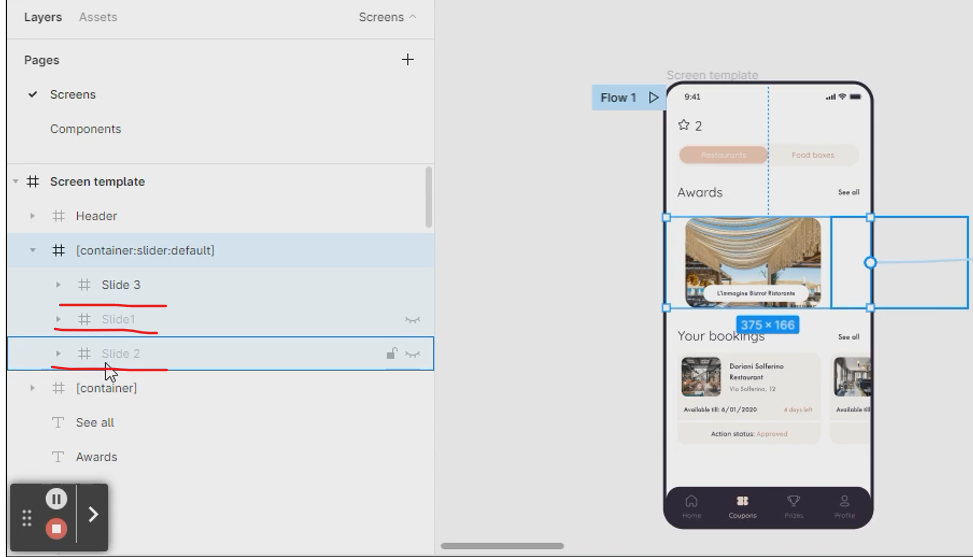
Task: Show the hidden Slide1 layer
Action: pos(413,320)
